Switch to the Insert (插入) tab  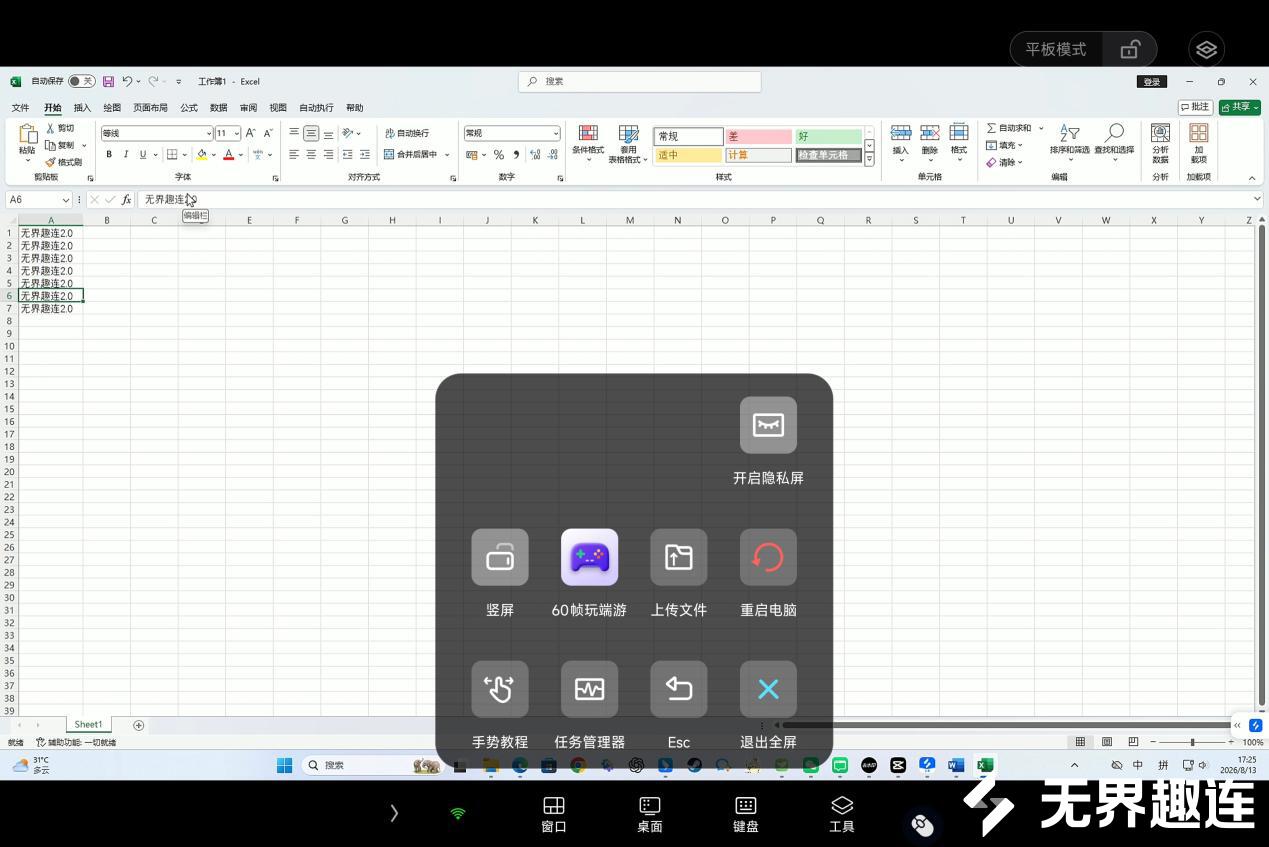coord(82,108)
